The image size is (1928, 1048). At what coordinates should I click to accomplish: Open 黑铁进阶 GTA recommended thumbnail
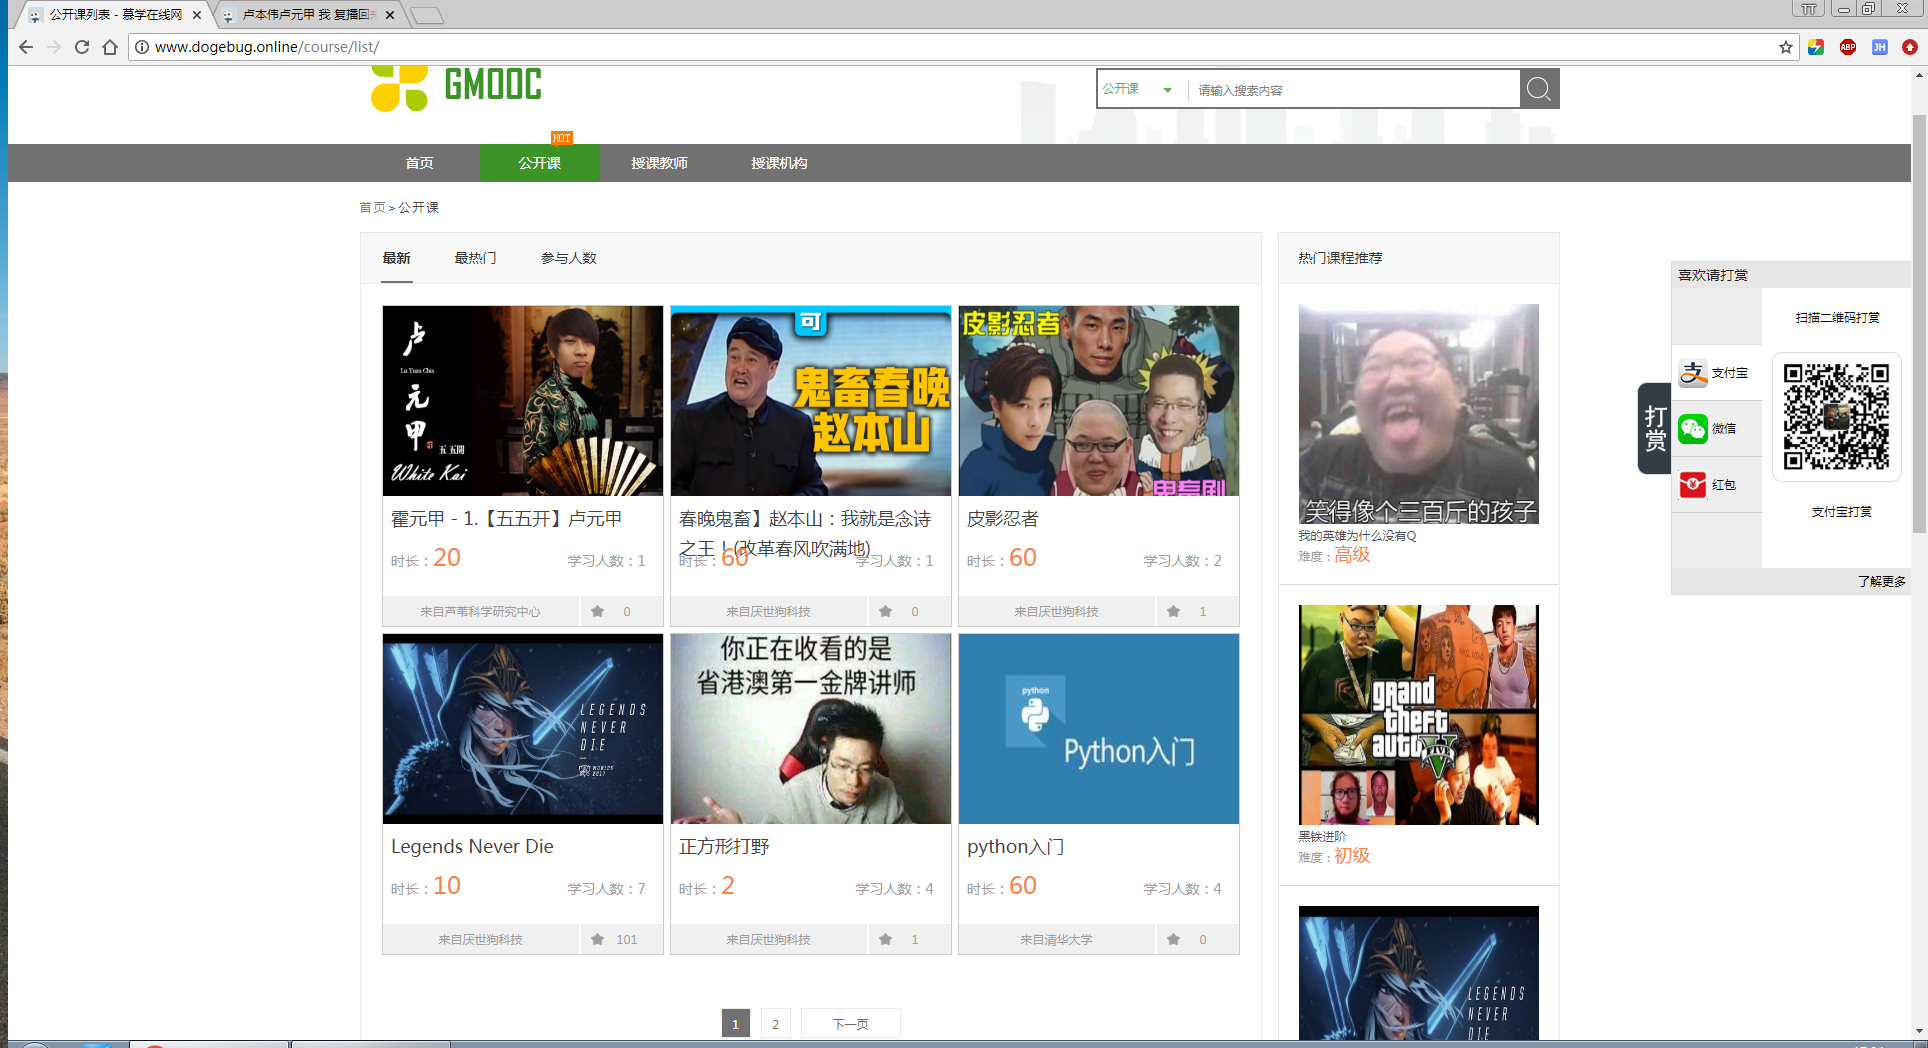click(1418, 715)
